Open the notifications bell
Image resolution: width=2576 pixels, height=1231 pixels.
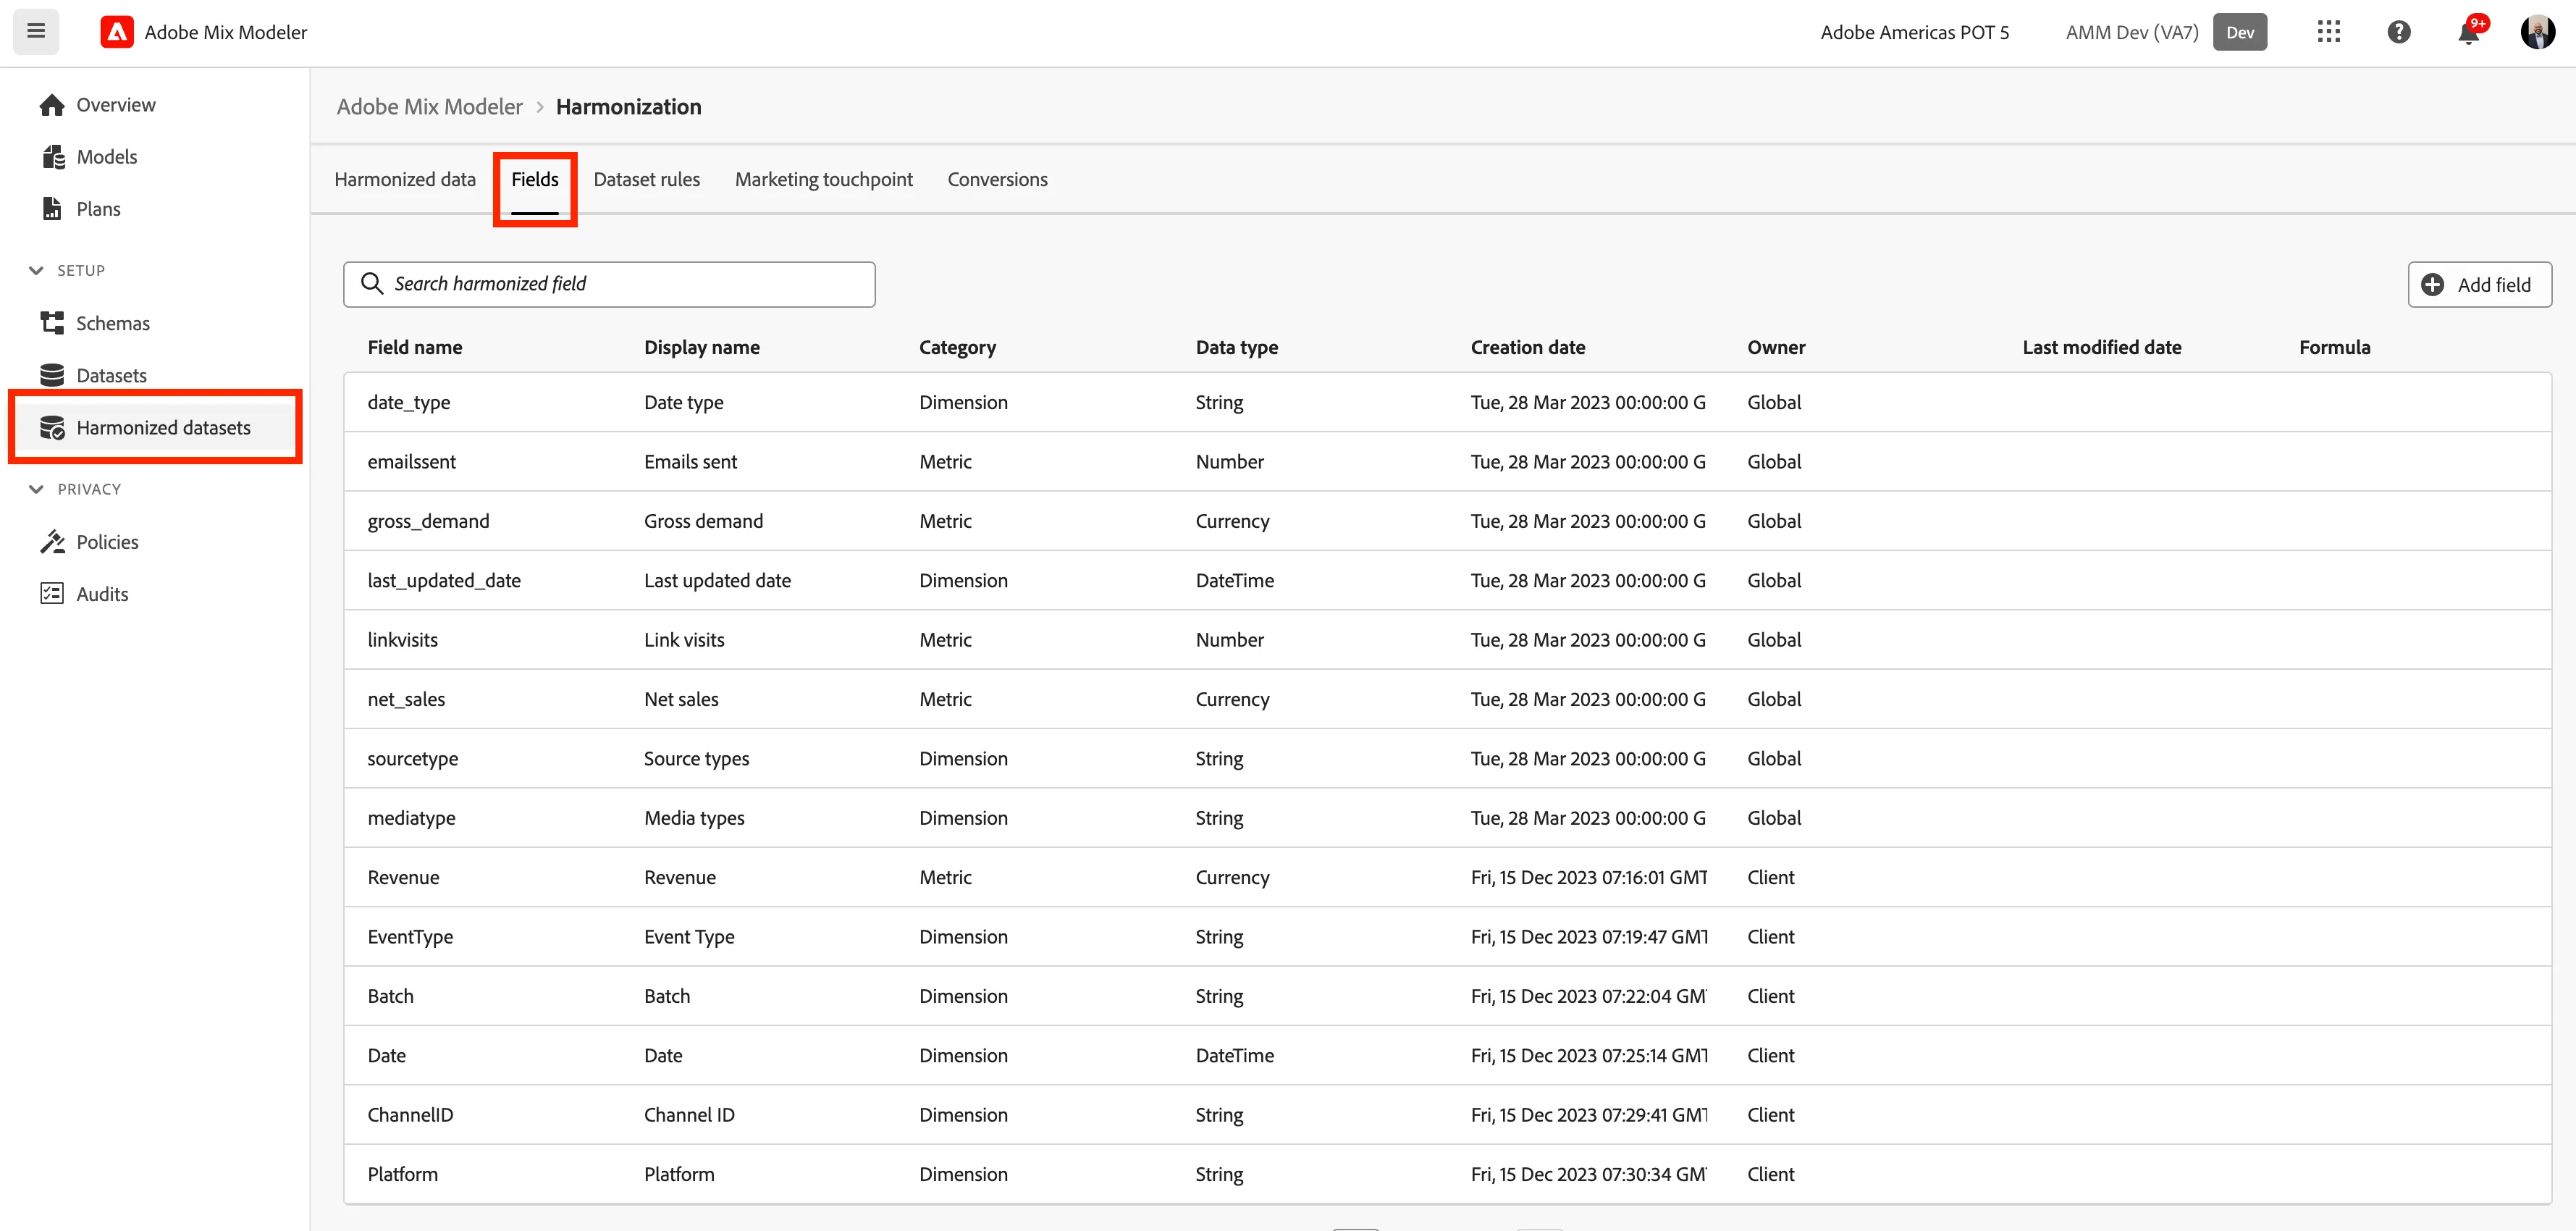point(2468,32)
